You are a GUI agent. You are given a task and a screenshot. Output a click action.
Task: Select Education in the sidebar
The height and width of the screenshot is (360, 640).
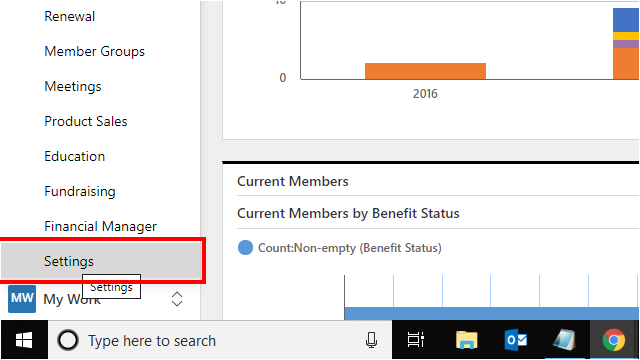pyautogui.click(x=74, y=156)
